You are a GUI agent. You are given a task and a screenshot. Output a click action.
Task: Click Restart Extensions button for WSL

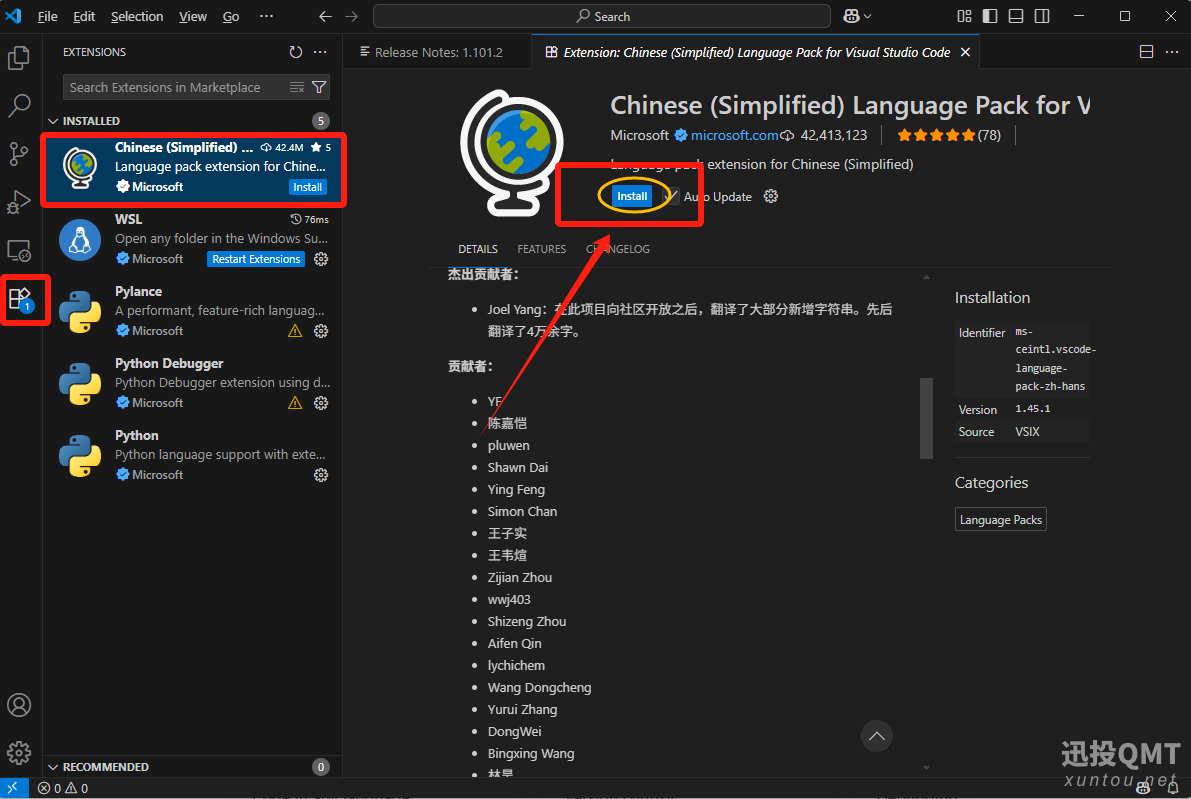(256, 259)
